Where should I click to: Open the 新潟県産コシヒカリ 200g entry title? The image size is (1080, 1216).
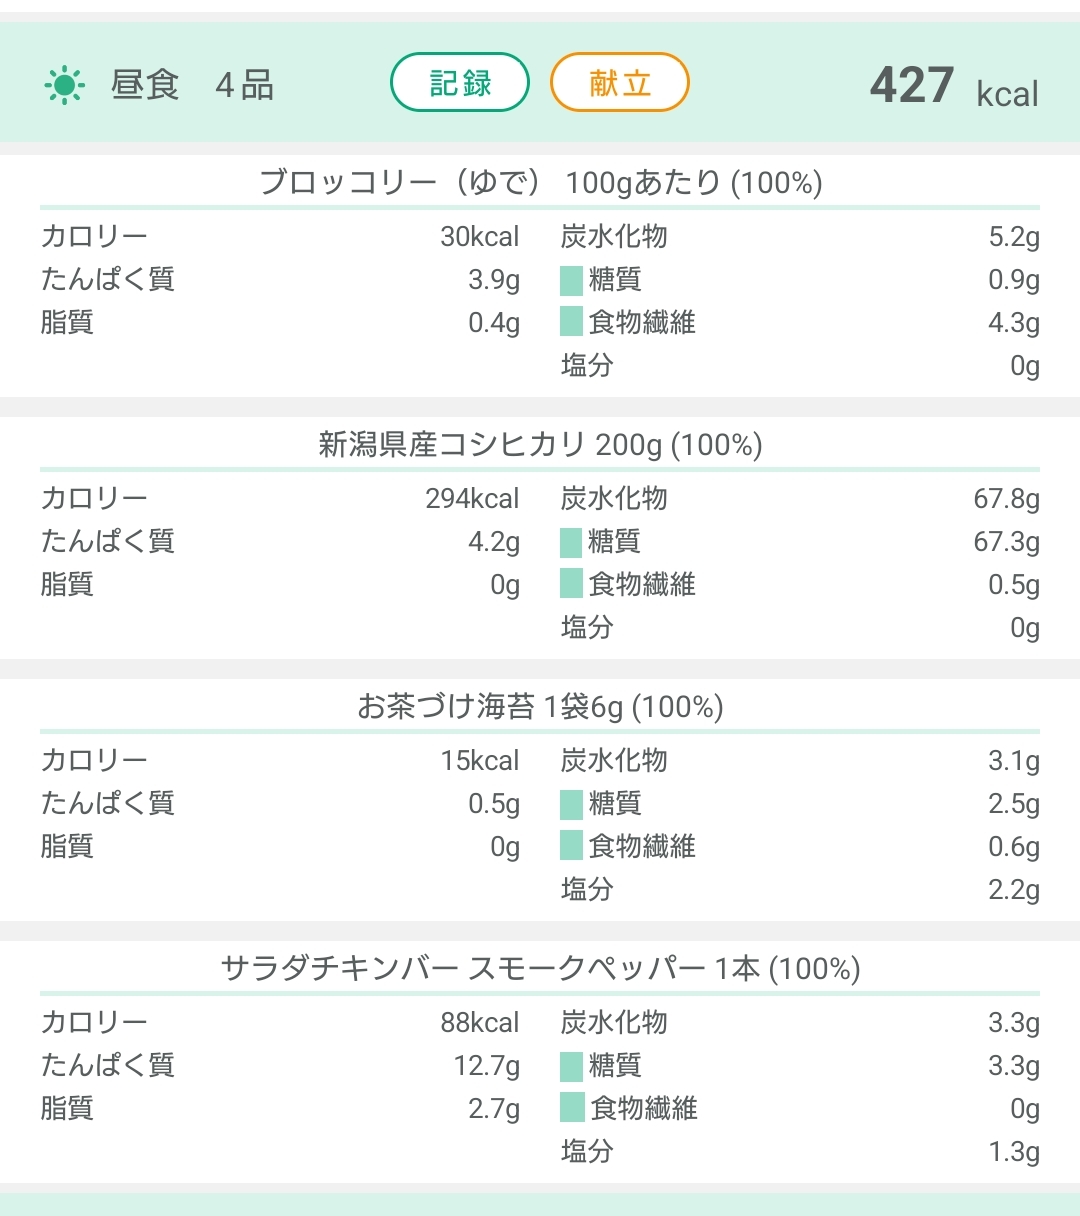pos(540,445)
